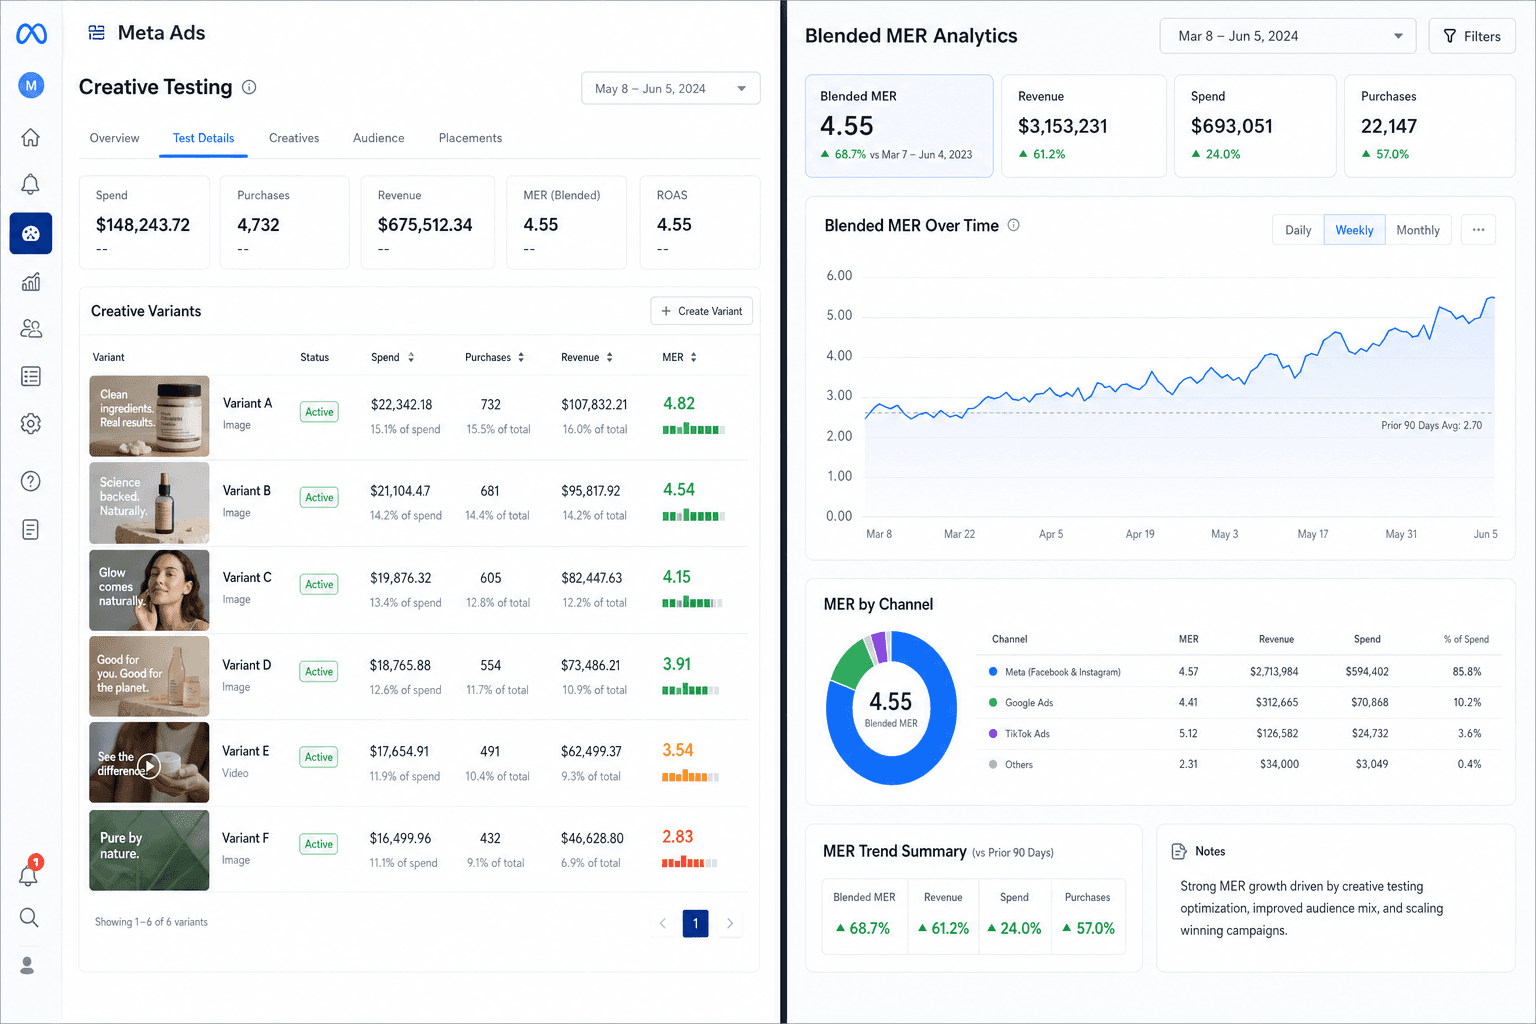Screen dimensions: 1536x1024
Task: Open the audiences people icon in sidebar
Action: tap(31, 328)
